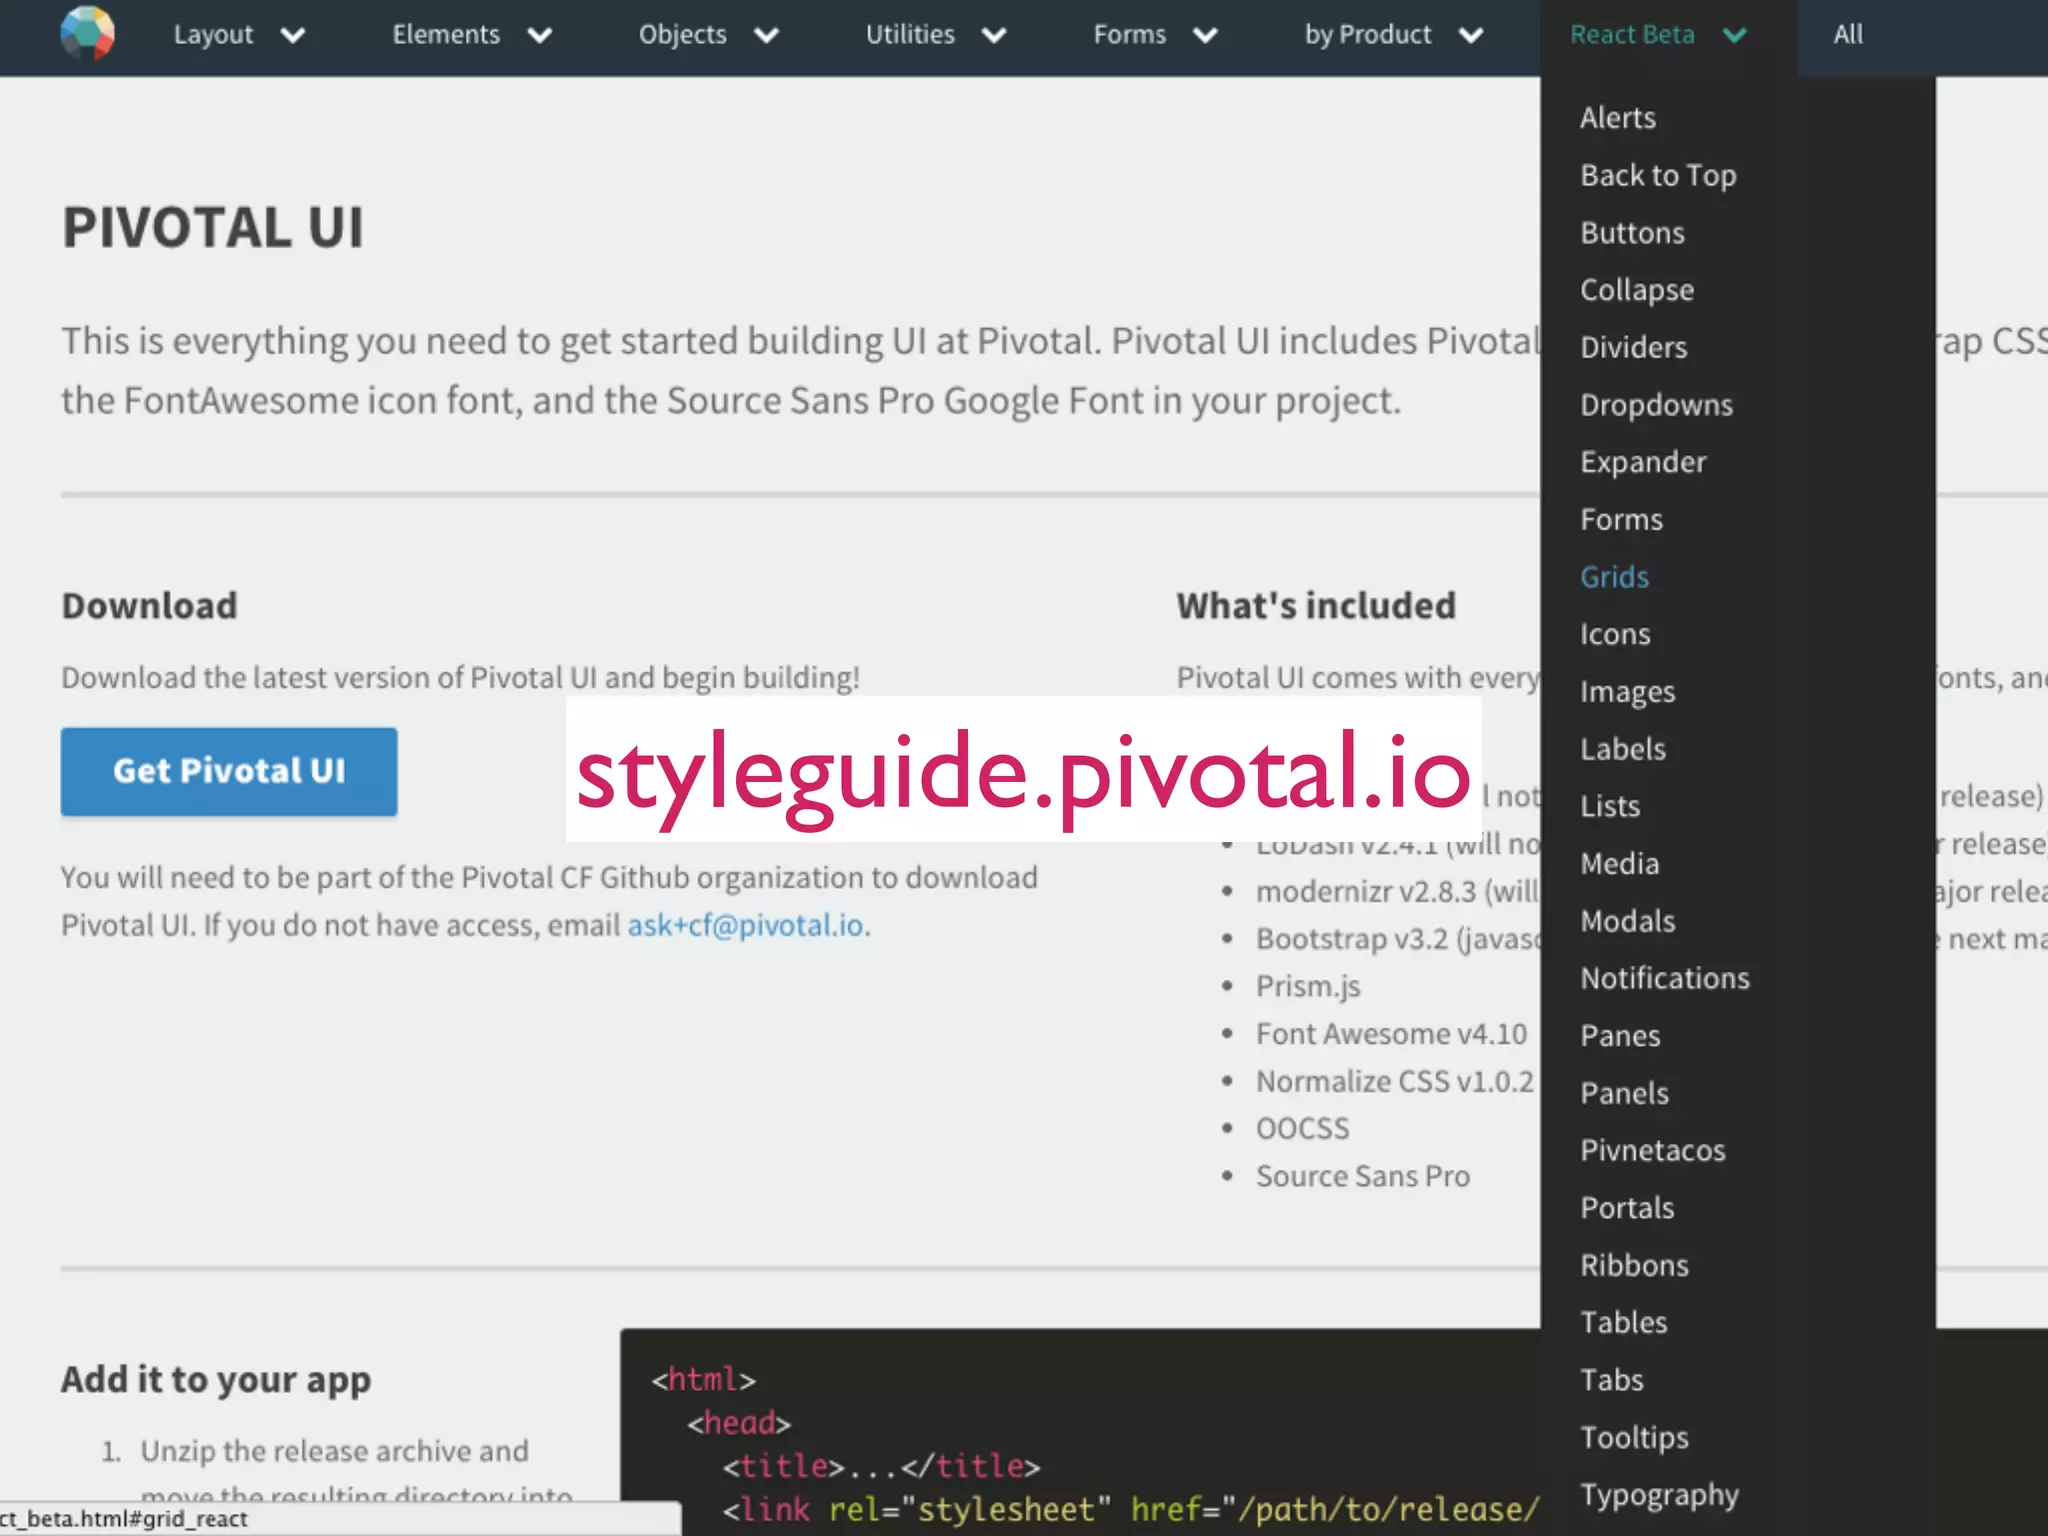
Task: Open the by Product chevron
Action: pos(1470,36)
